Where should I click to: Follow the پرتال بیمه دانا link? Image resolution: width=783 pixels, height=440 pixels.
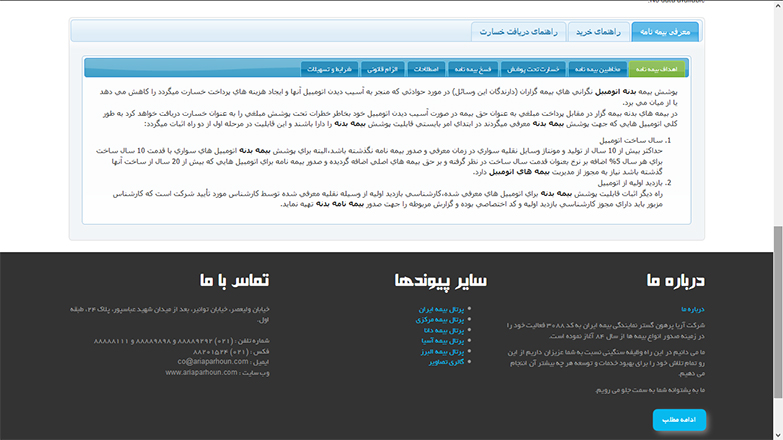pos(444,331)
